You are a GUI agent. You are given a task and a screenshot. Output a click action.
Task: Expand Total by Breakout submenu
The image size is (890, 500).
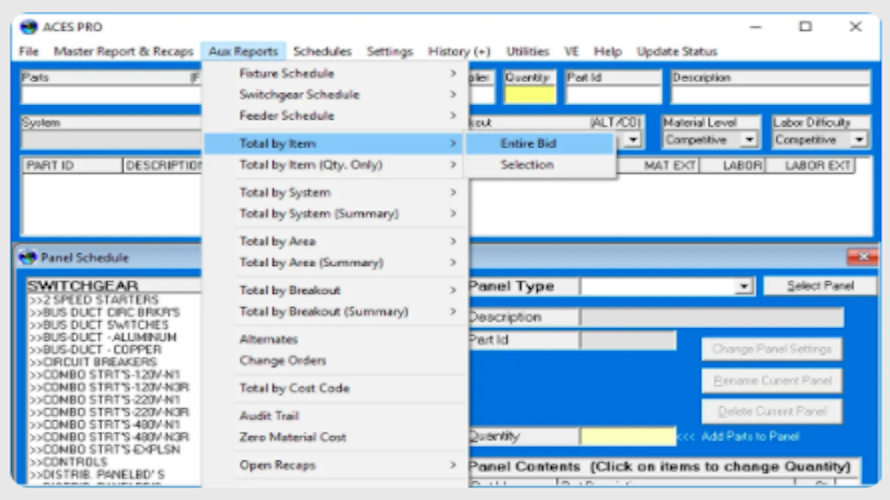335,290
